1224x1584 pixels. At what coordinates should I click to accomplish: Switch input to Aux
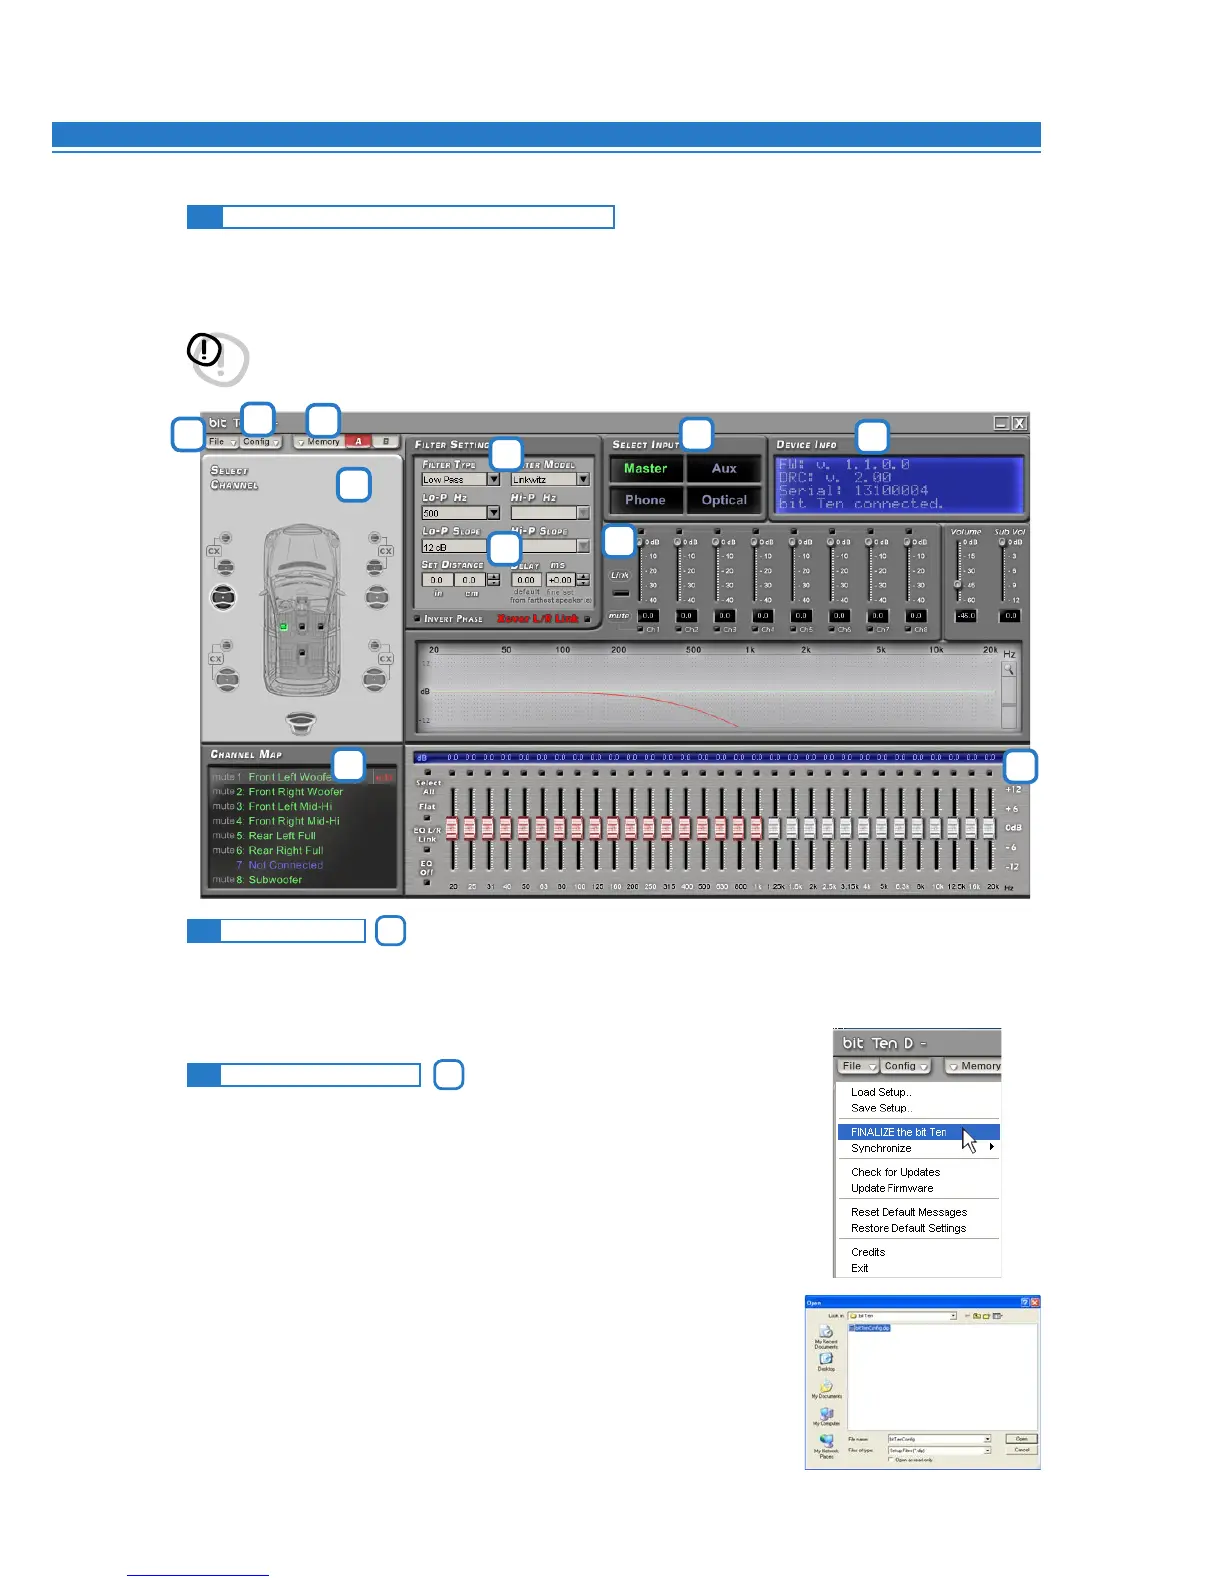click(x=724, y=468)
